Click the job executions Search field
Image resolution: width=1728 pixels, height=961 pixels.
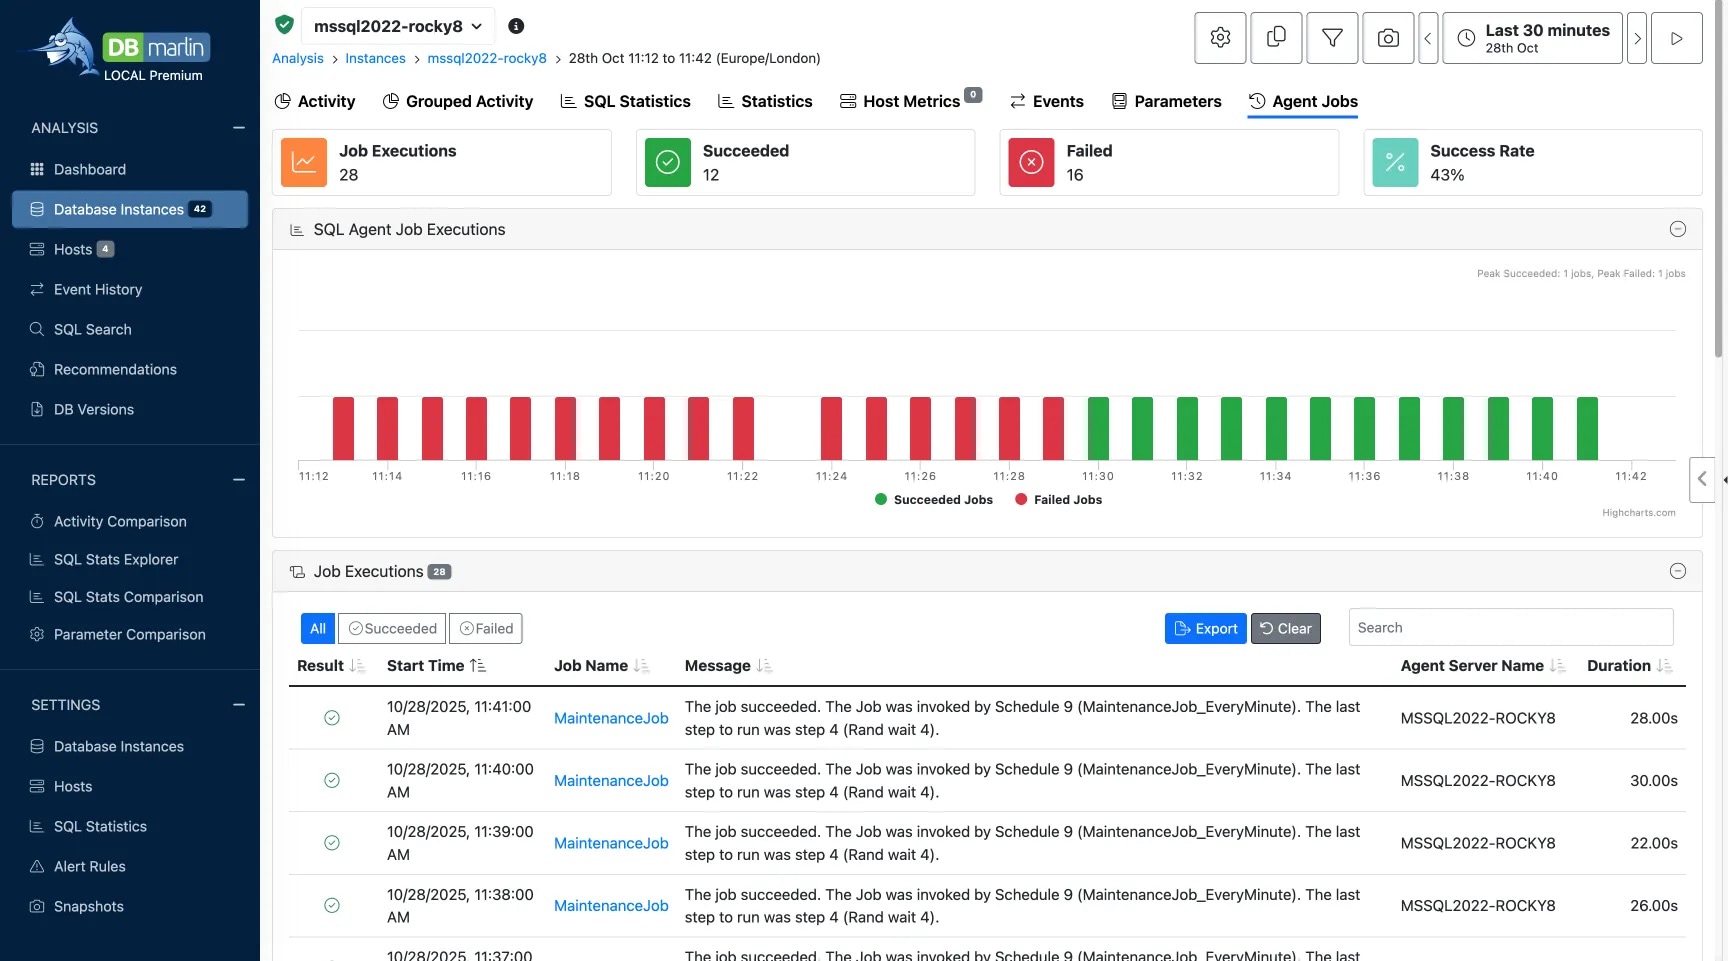point(1510,628)
